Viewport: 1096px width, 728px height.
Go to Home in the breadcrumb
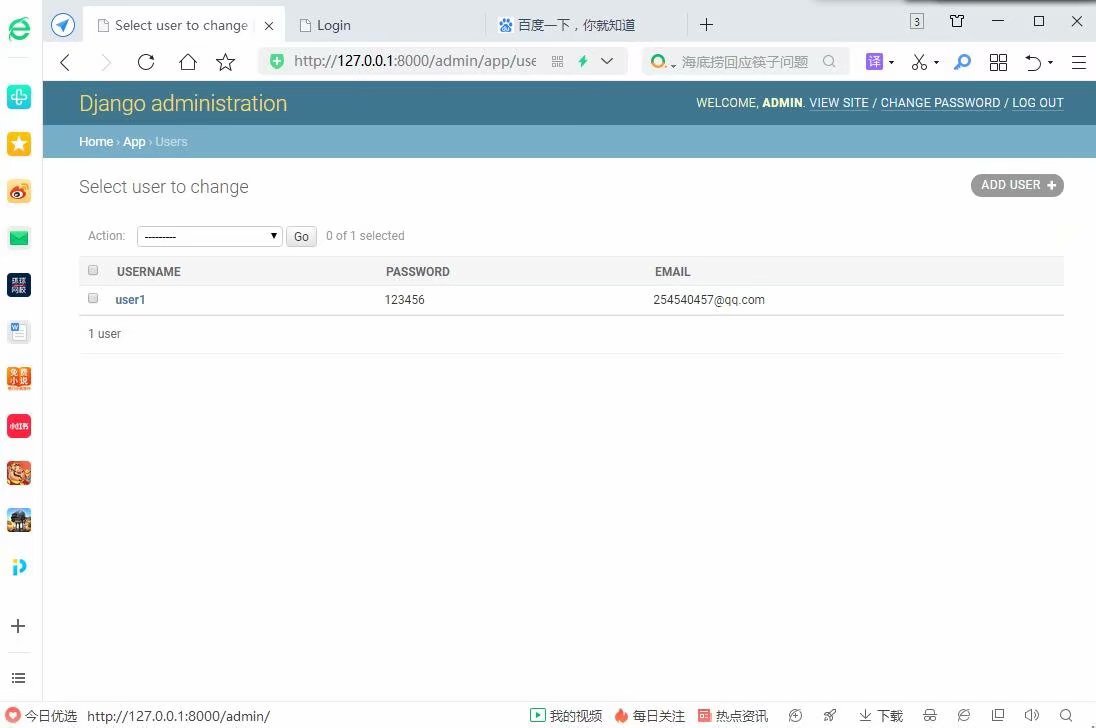[x=96, y=142]
